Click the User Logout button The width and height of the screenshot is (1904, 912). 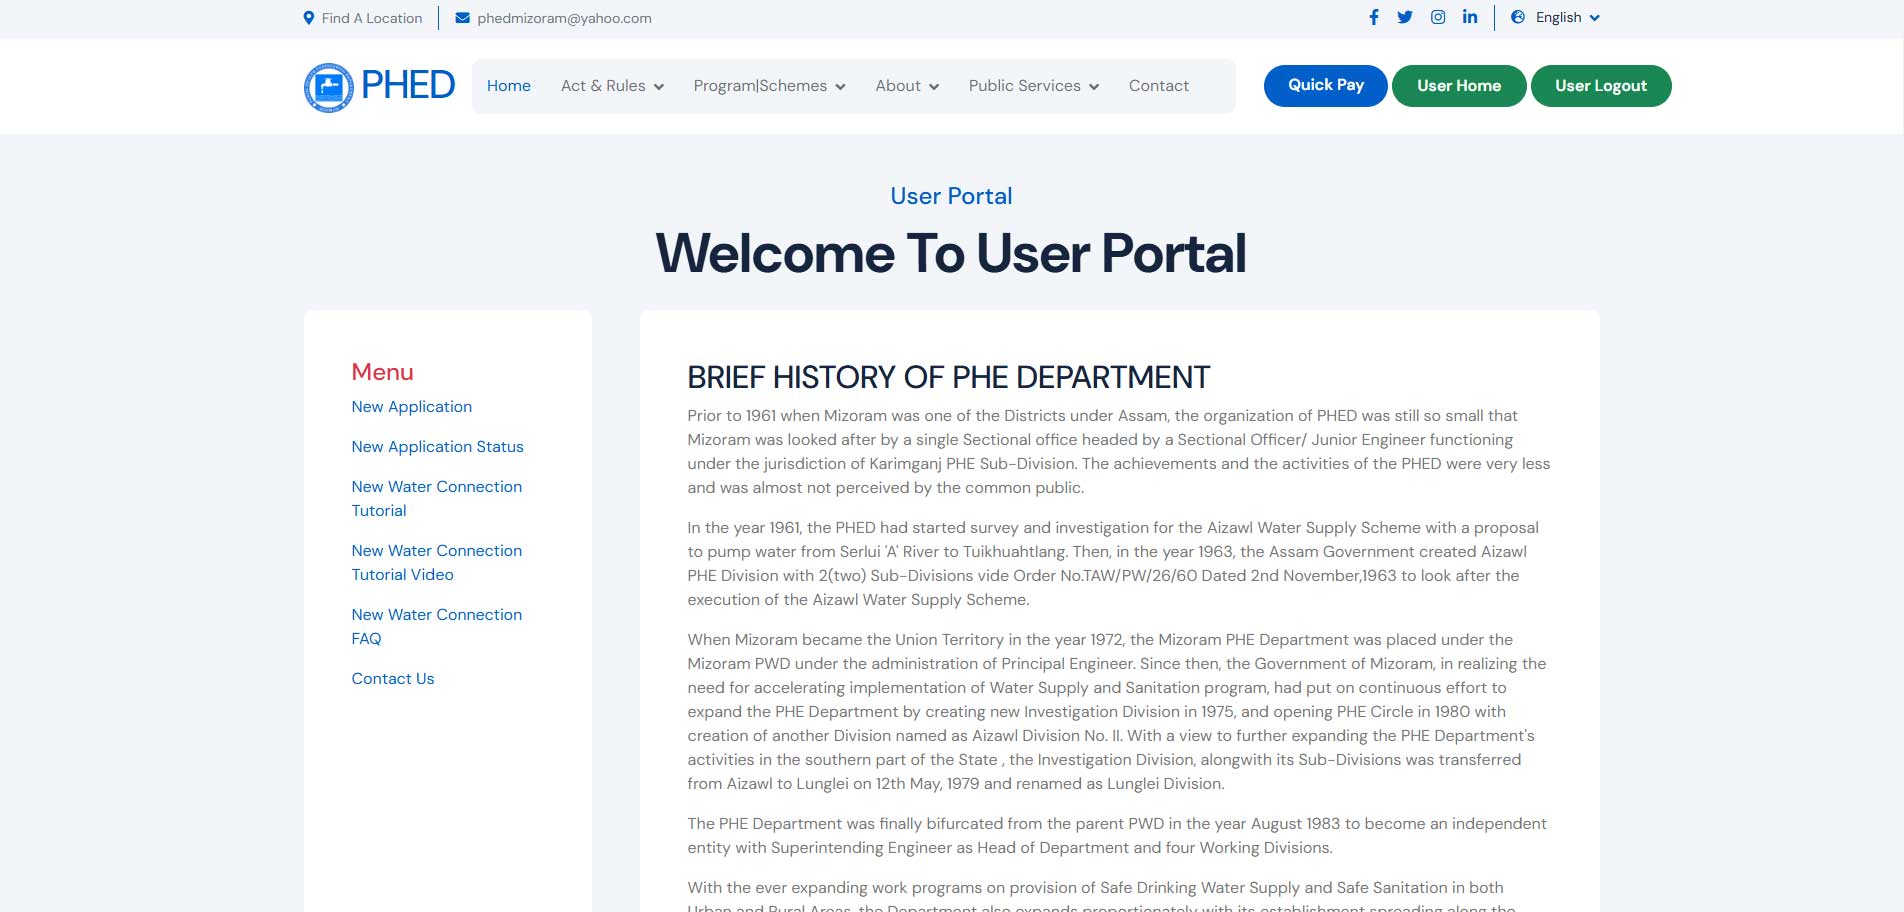[x=1601, y=85]
